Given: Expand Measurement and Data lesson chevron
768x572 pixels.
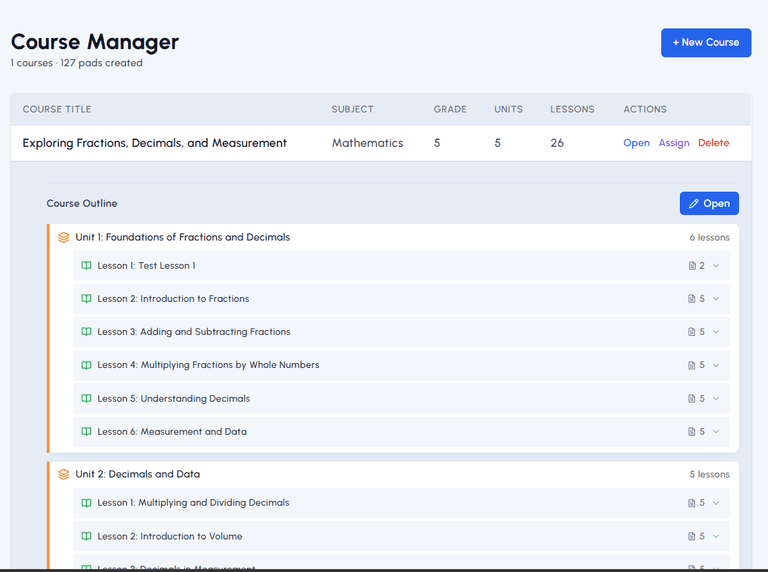Looking at the screenshot, I should pos(716,431).
